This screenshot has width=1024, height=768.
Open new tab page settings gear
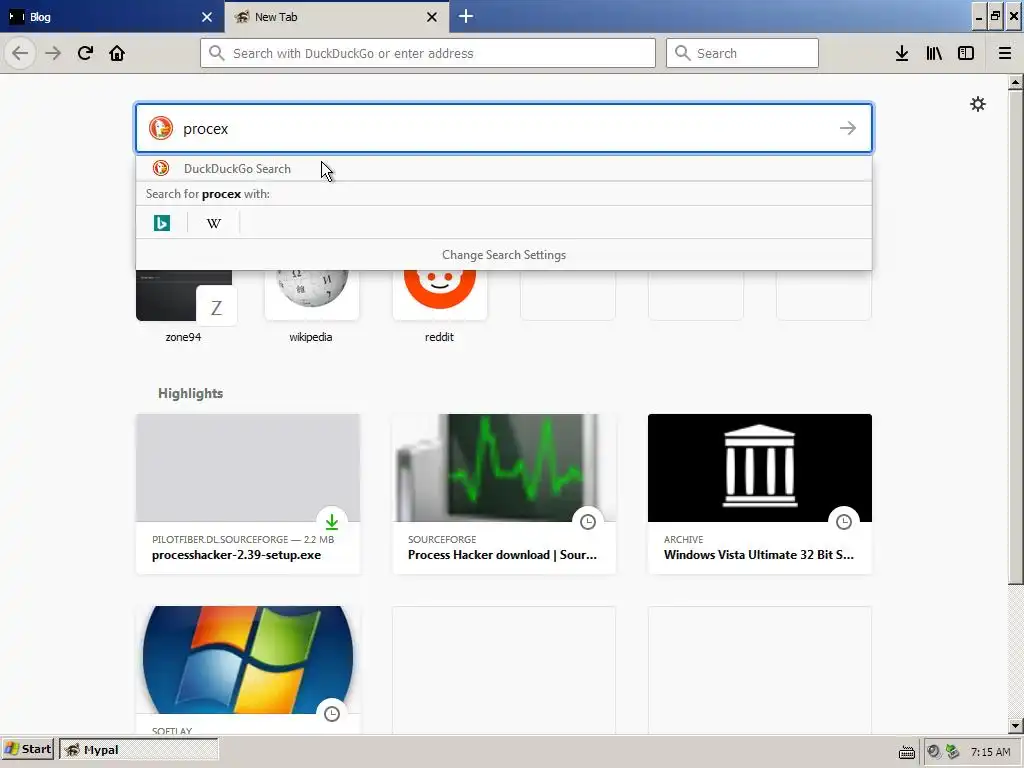click(x=978, y=104)
